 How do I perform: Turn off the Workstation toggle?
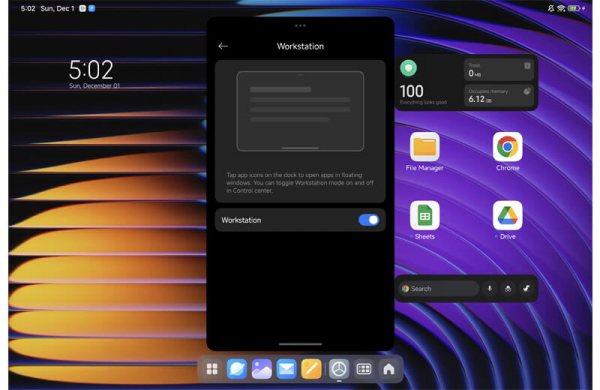tap(369, 220)
